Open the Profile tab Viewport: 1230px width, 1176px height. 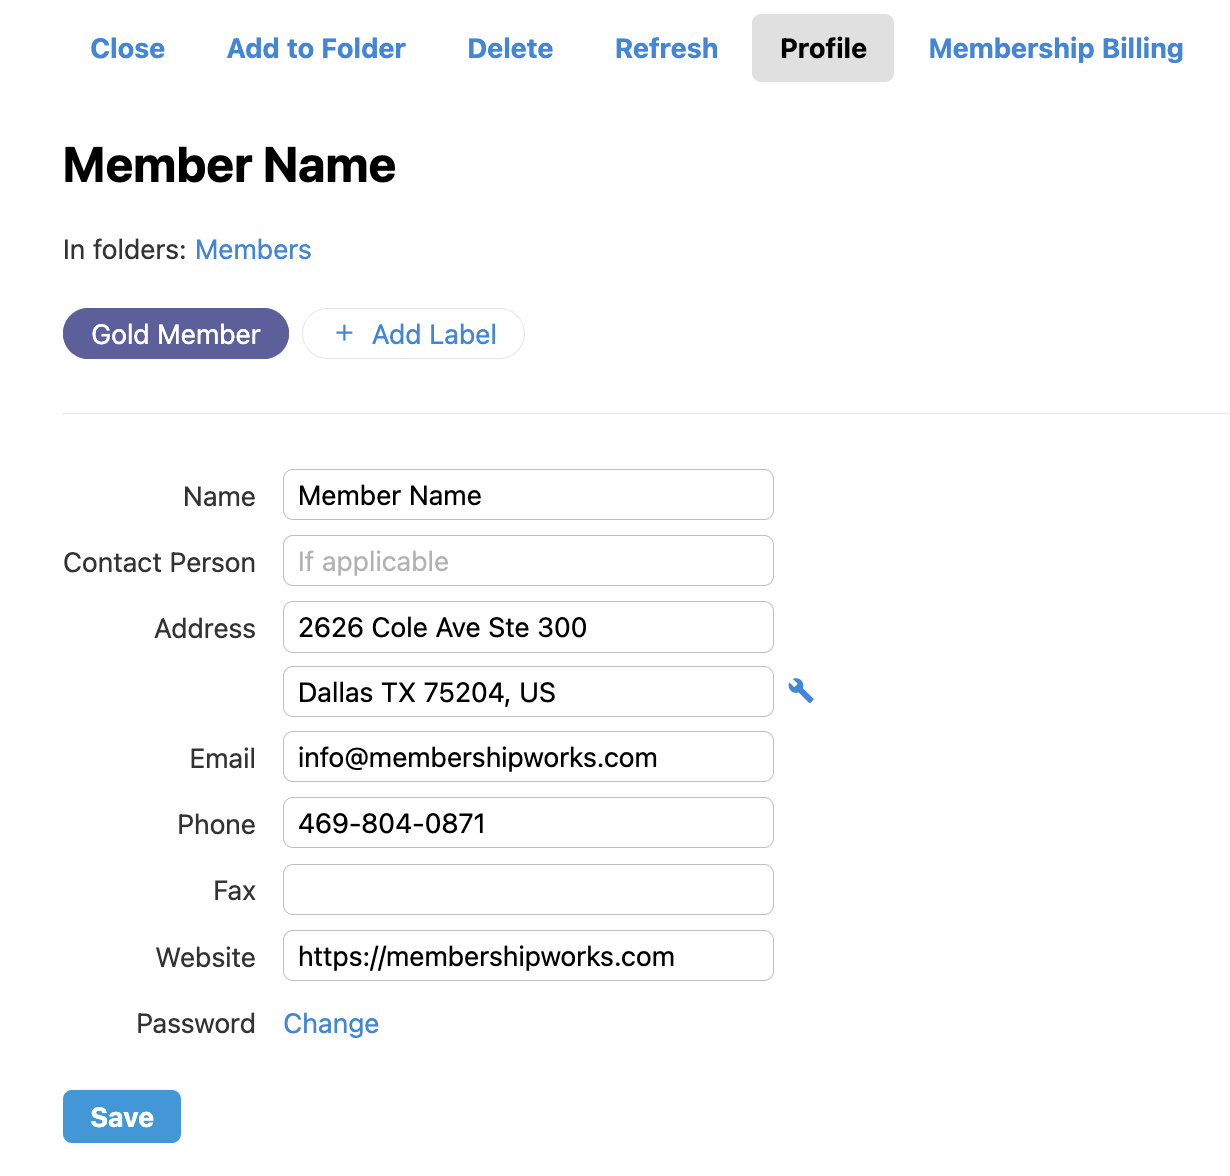coord(822,48)
